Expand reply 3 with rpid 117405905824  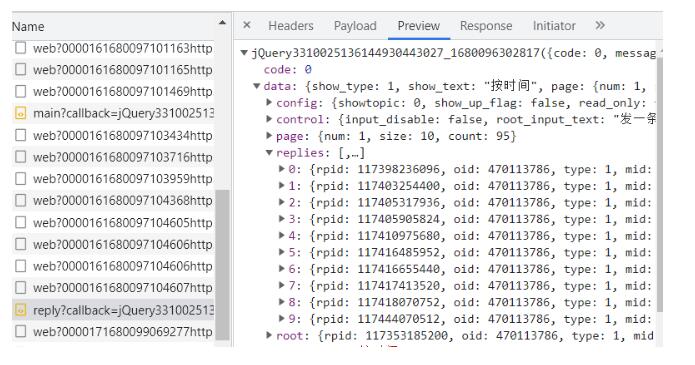pyautogui.click(x=281, y=219)
